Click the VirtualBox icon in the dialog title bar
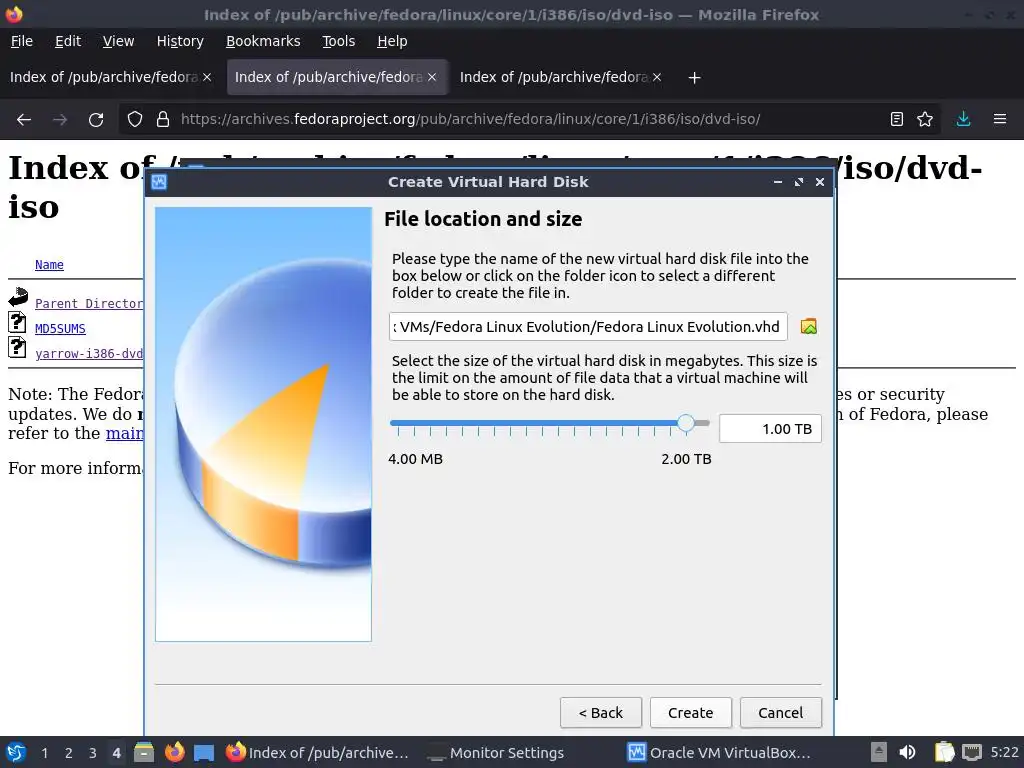This screenshot has width=1024, height=768. click(159, 182)
